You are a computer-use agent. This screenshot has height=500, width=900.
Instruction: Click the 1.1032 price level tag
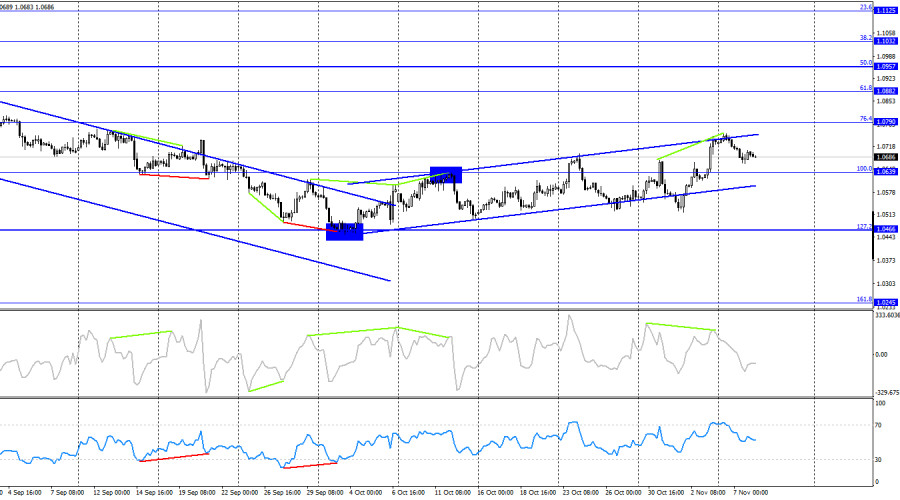(x=884, y=41)
